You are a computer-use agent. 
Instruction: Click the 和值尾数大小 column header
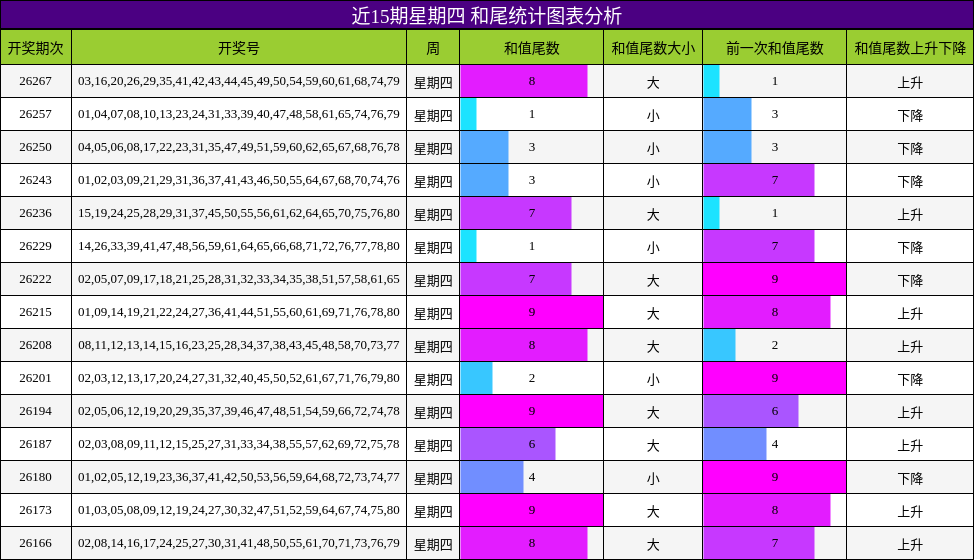coord(653,48)
